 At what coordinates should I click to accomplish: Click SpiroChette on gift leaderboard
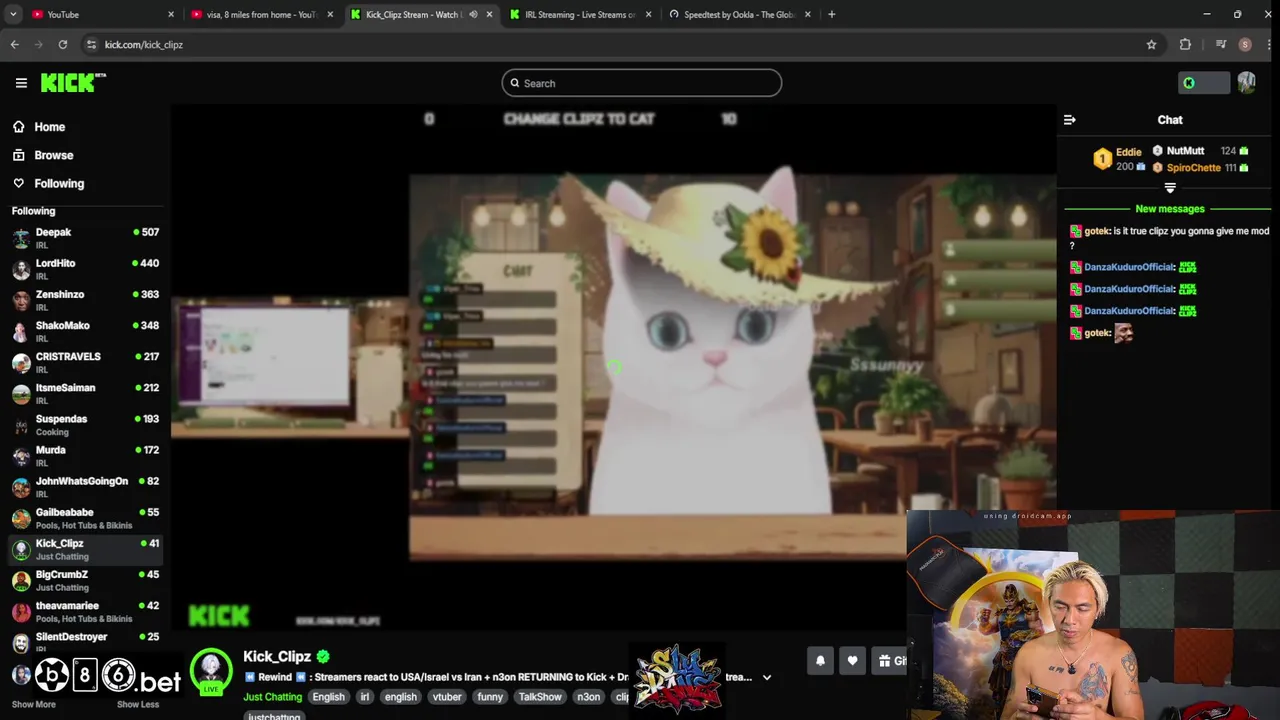point(1193,168)
